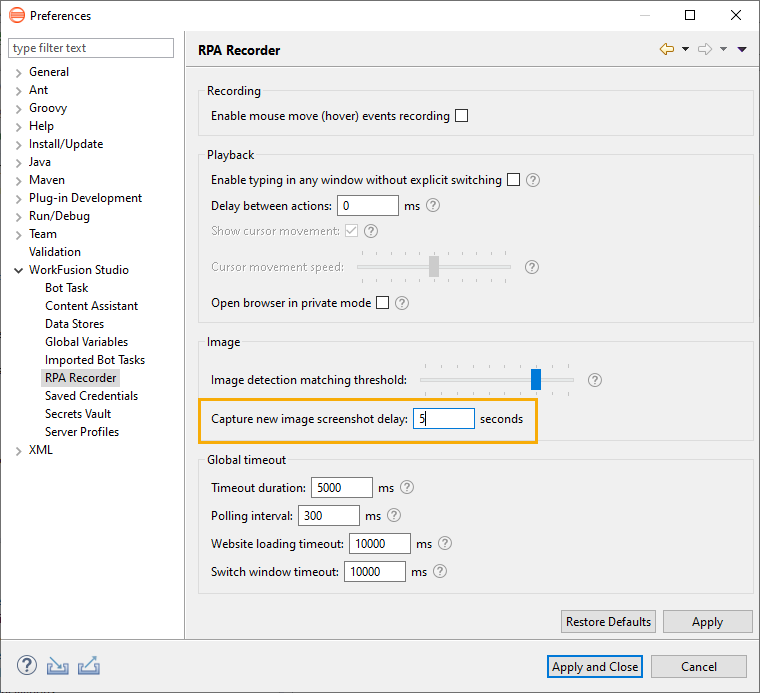Click the Polling interval field
Viewport: 760px width, 693px height.
point(329,515)
